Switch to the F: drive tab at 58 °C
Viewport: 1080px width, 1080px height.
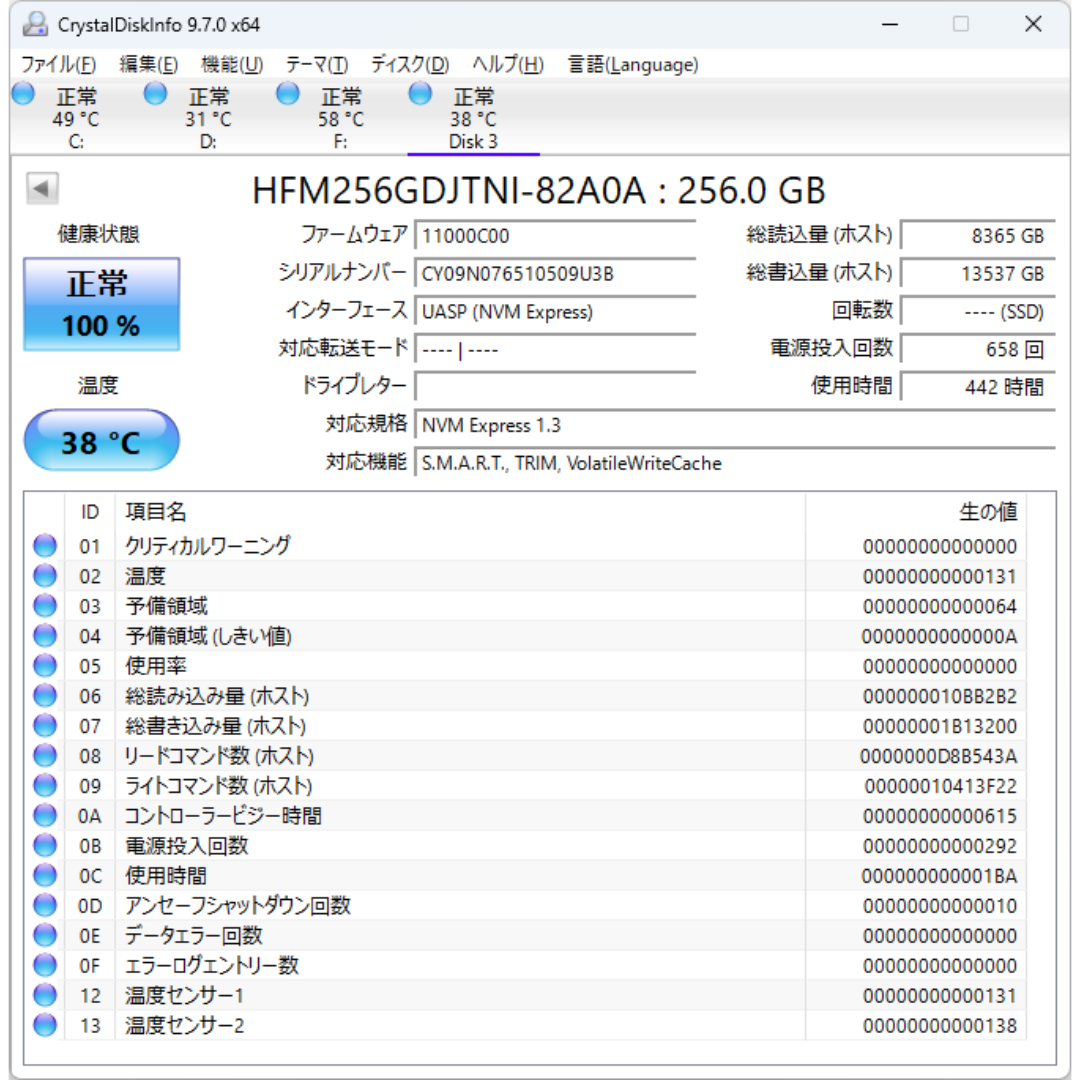pos(340,118)
